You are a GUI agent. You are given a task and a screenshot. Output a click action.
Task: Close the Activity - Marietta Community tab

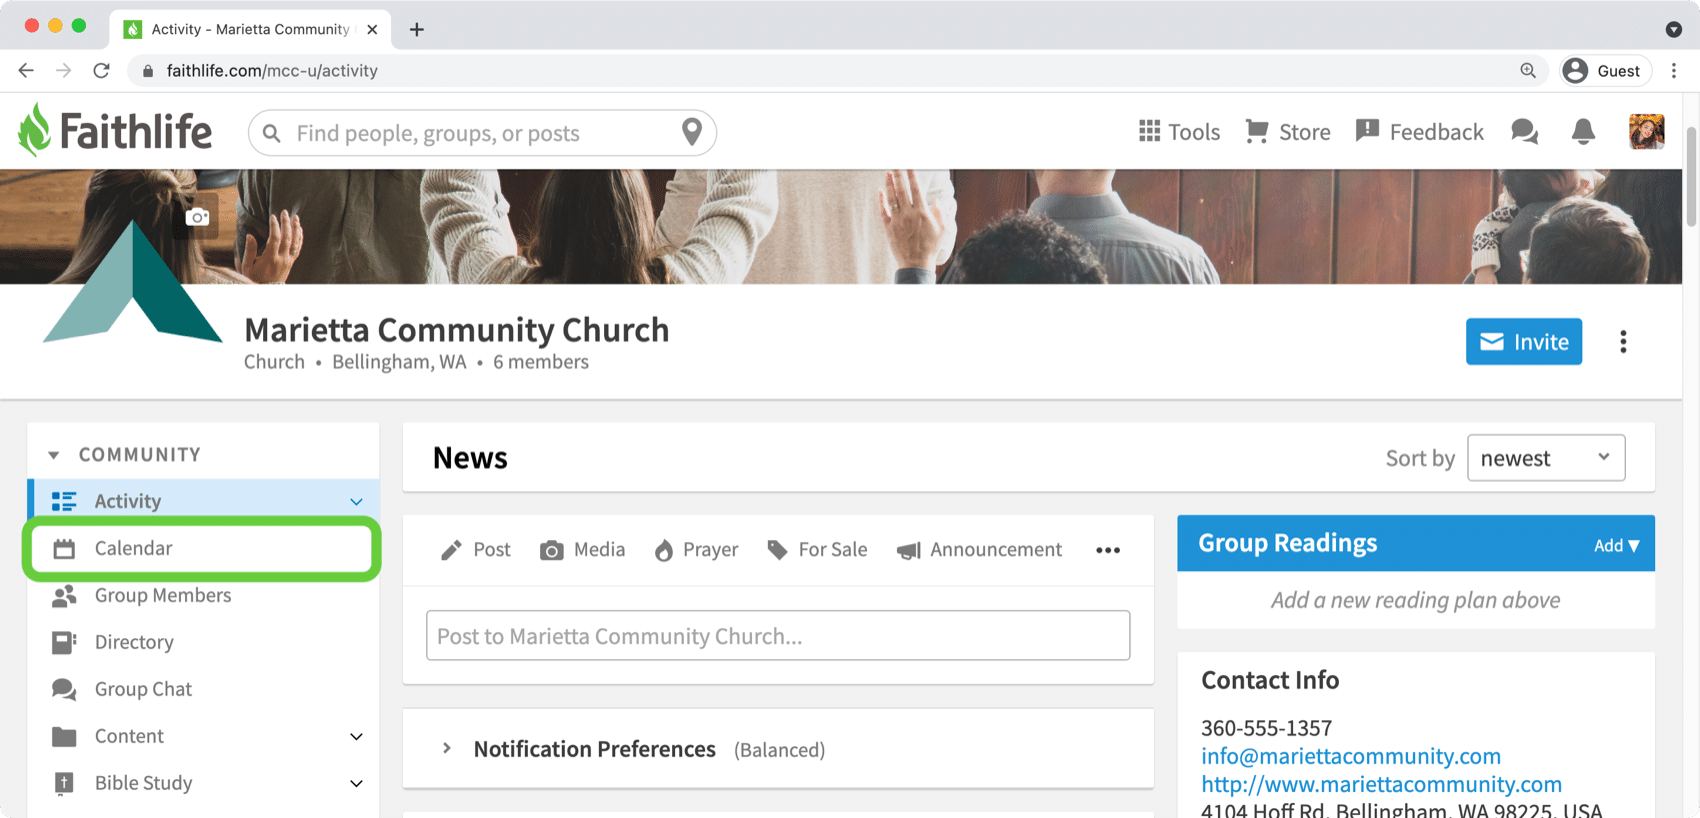click(372, 29)
